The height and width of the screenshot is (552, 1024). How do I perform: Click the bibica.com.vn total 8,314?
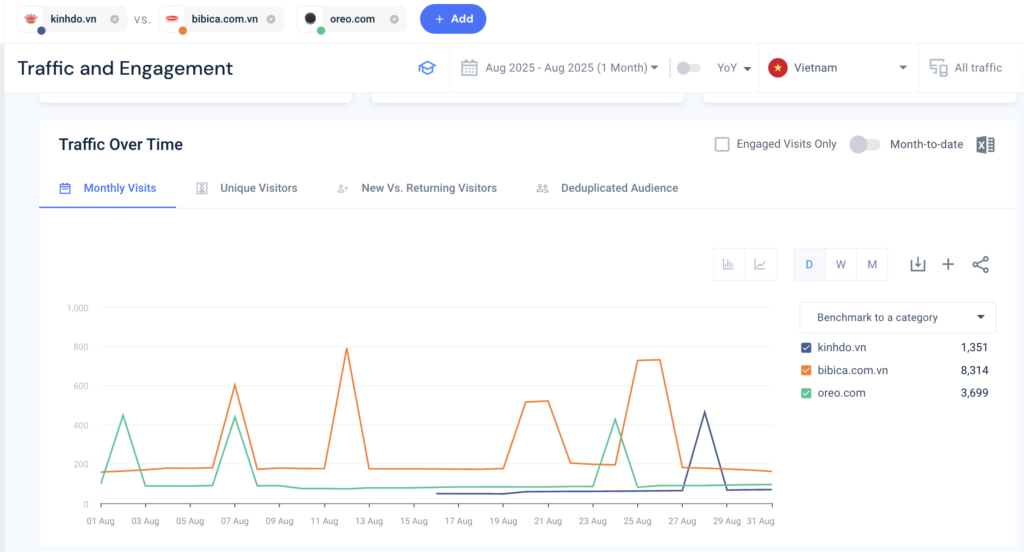click(x=974, y=370)
